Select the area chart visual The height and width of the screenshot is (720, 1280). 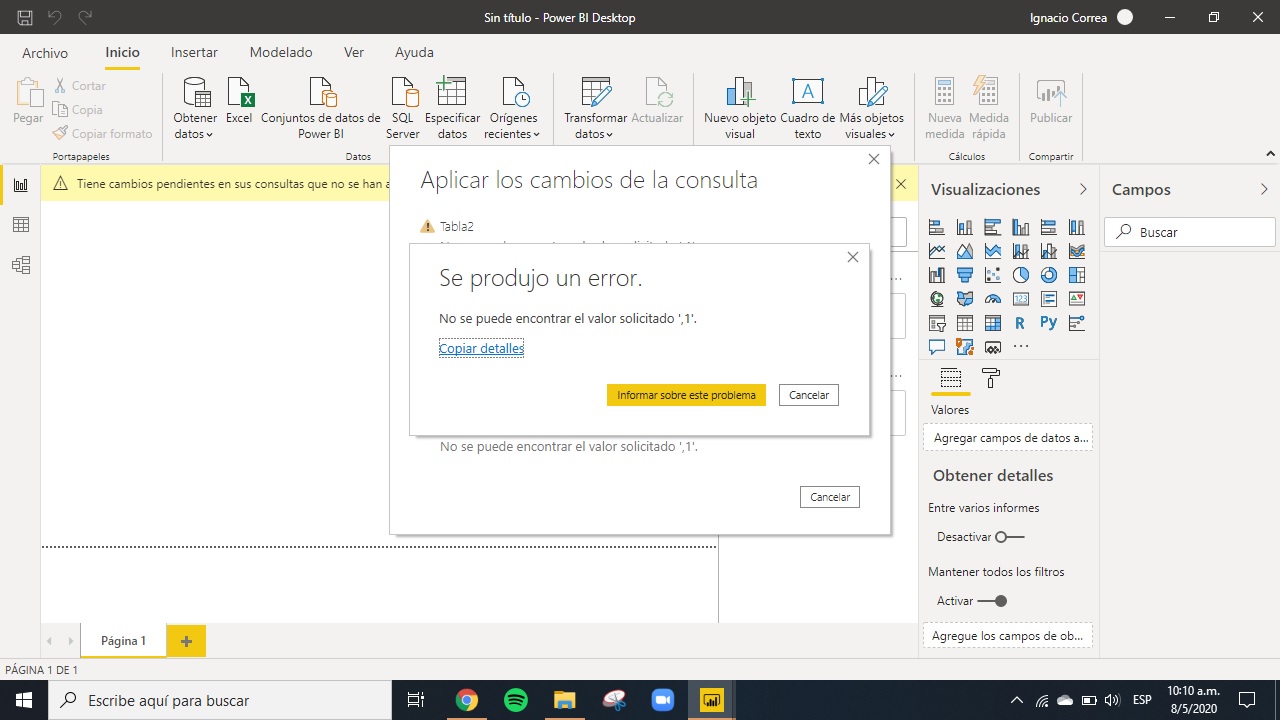pyautogui.click(x=965, y=251)
